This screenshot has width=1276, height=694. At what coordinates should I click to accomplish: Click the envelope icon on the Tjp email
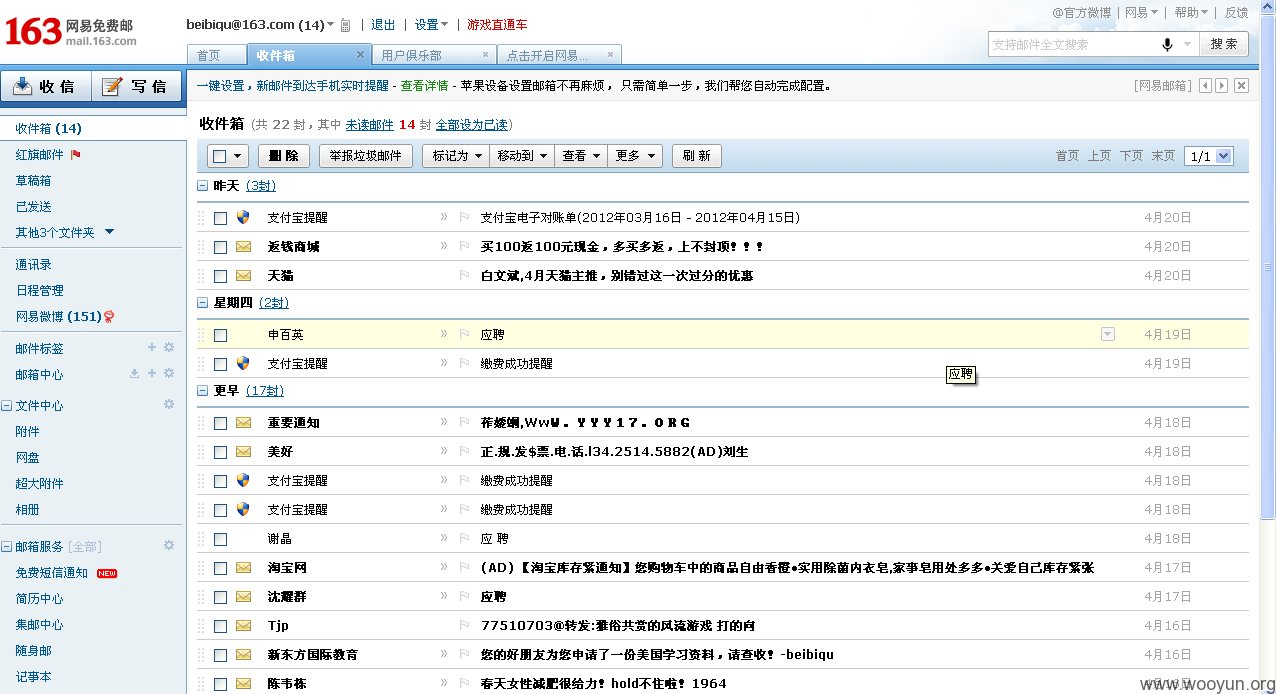[243, 626]
